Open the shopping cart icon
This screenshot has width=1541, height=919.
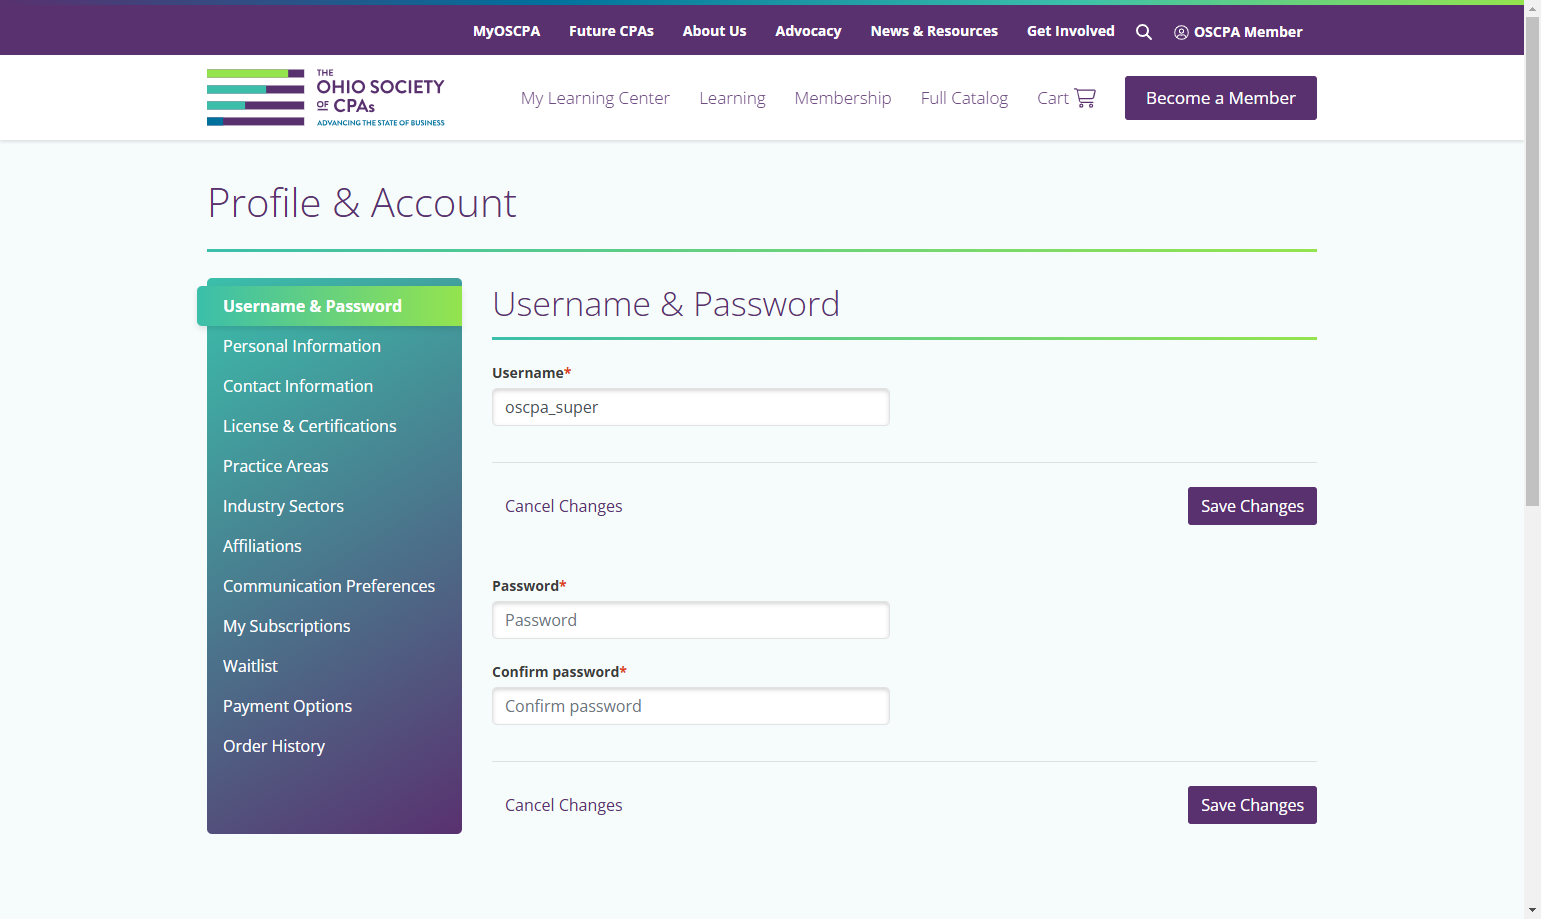point(1085,98)
